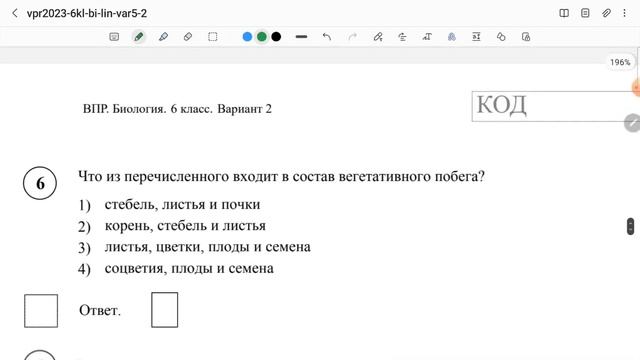
Task: Click the document title vpr2023-6kl-bi-lin-var5-2
Action: [x=87, y=13]
